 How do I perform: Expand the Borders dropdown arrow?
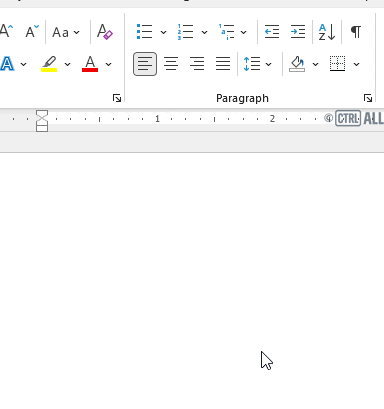pos(356,64)
